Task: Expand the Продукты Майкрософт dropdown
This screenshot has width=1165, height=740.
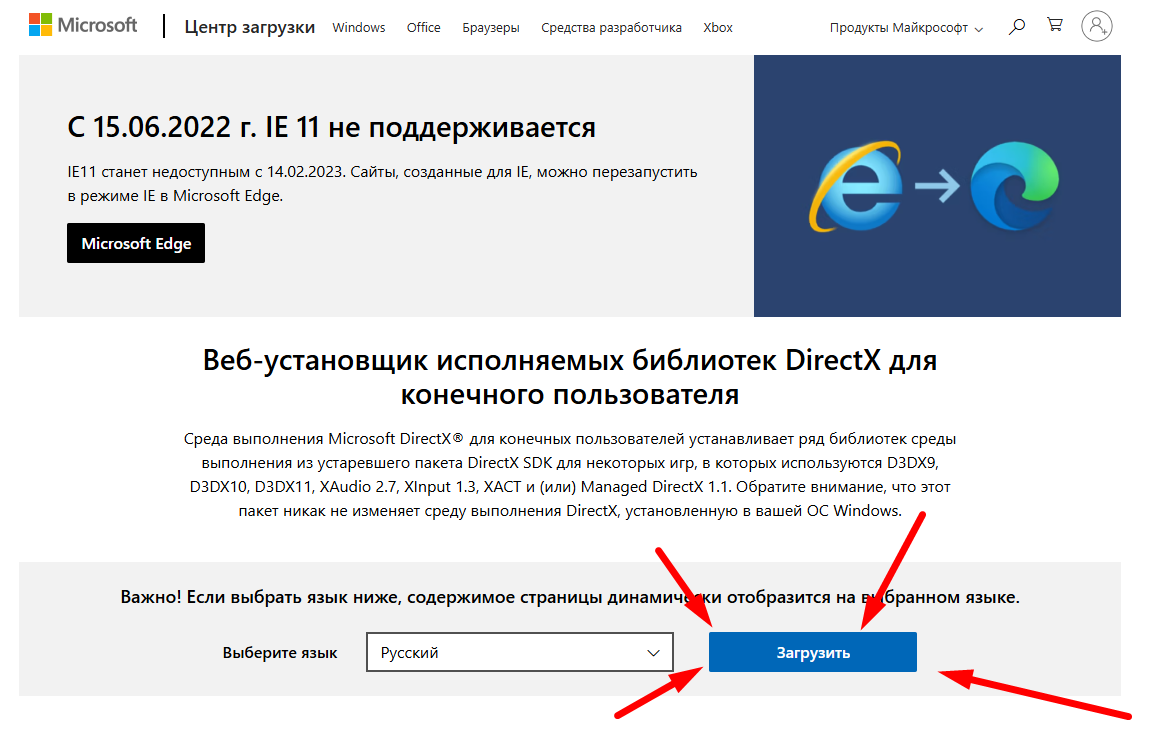Action: (x=906, y=28)
